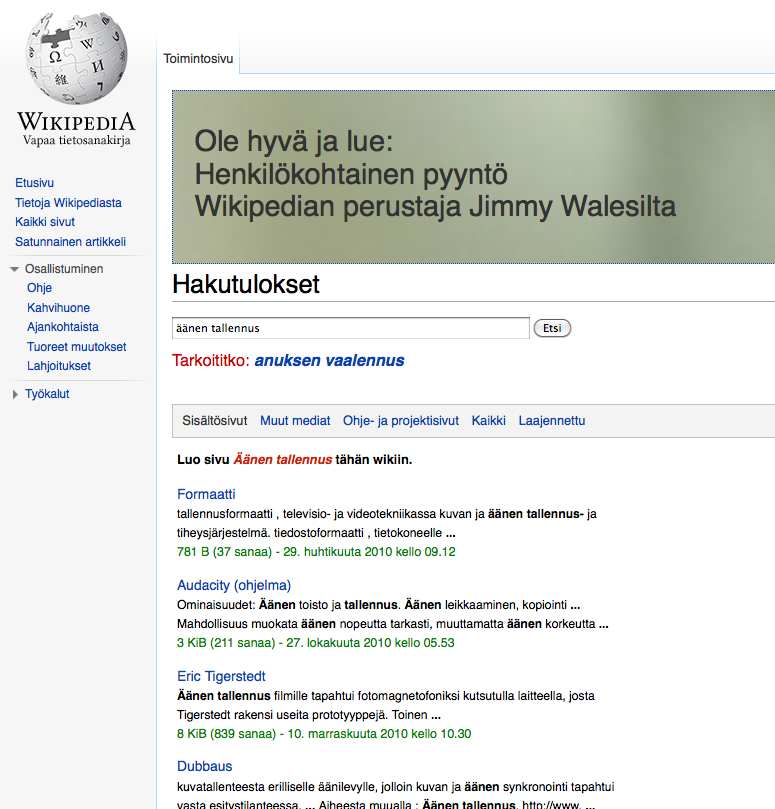Open the Toimintosivu tab
This screenshot has height=809, width=775.
coord(198,59)
